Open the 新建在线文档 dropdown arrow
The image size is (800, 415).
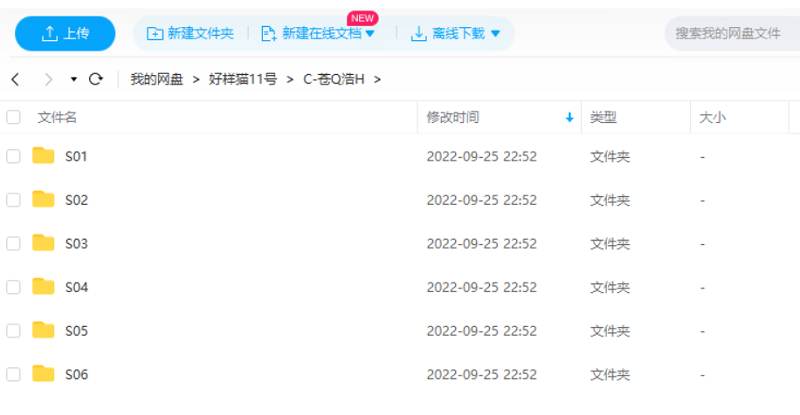370,34
